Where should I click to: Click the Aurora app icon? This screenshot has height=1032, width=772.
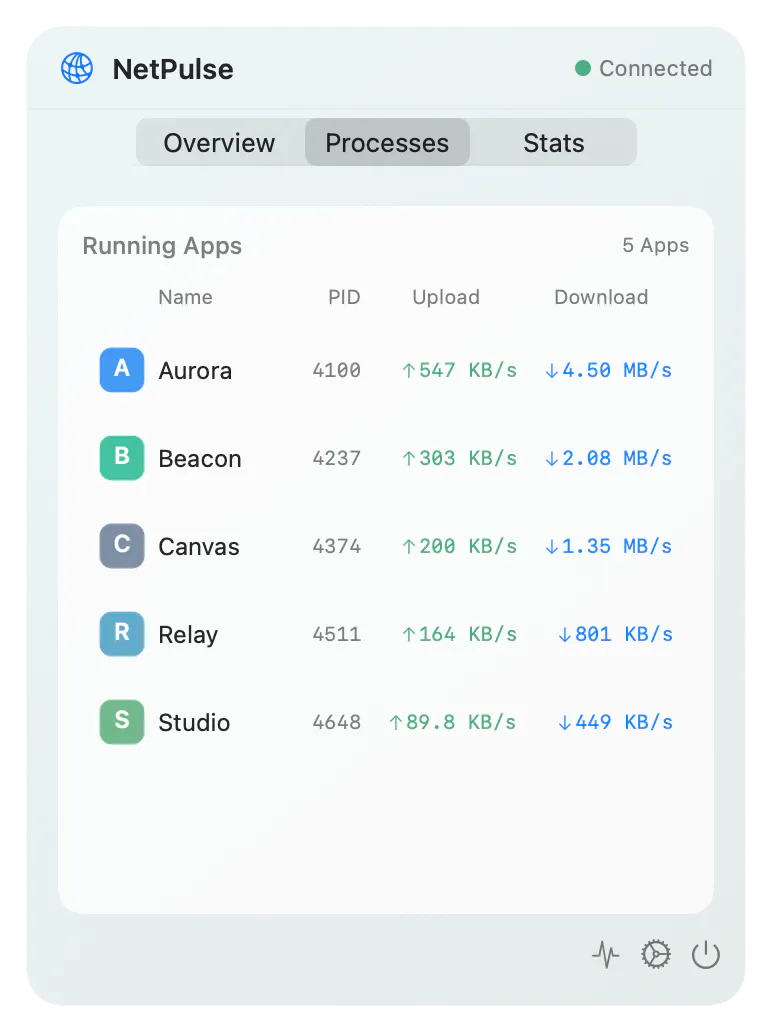click(122, 370)
